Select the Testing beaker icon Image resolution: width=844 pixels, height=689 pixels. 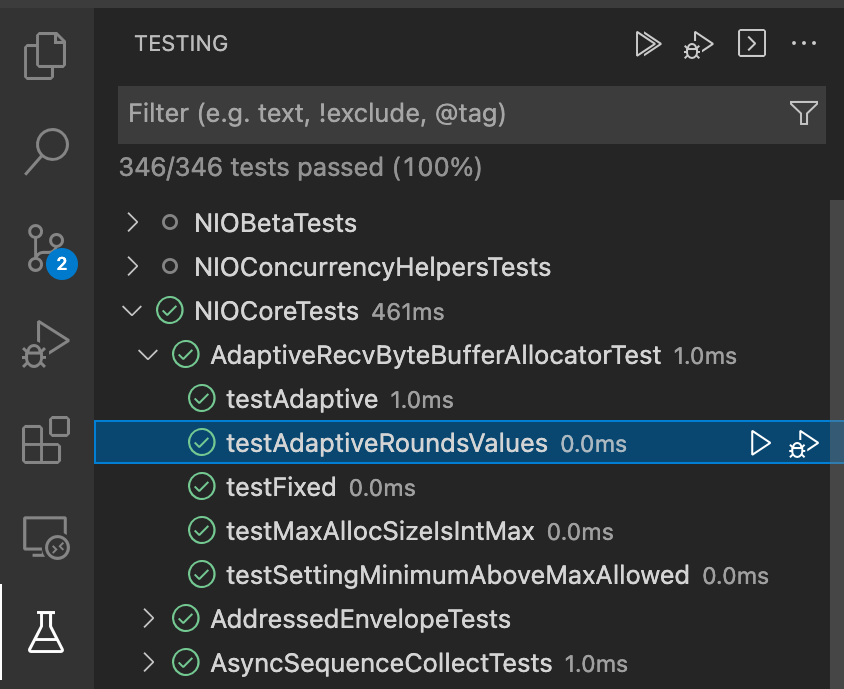pyautogui.click(x=45, y=630)
